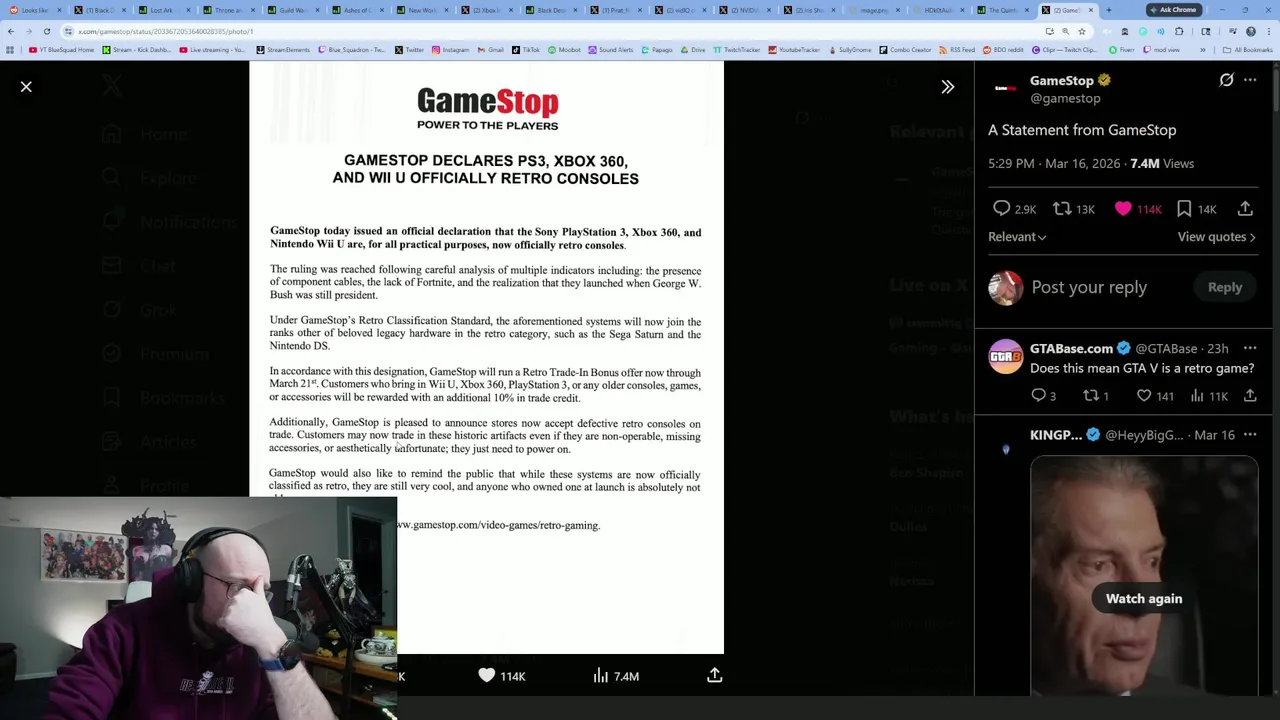
Task: Open All Bookmarks folder
Action: click(x=1248, y=50)
